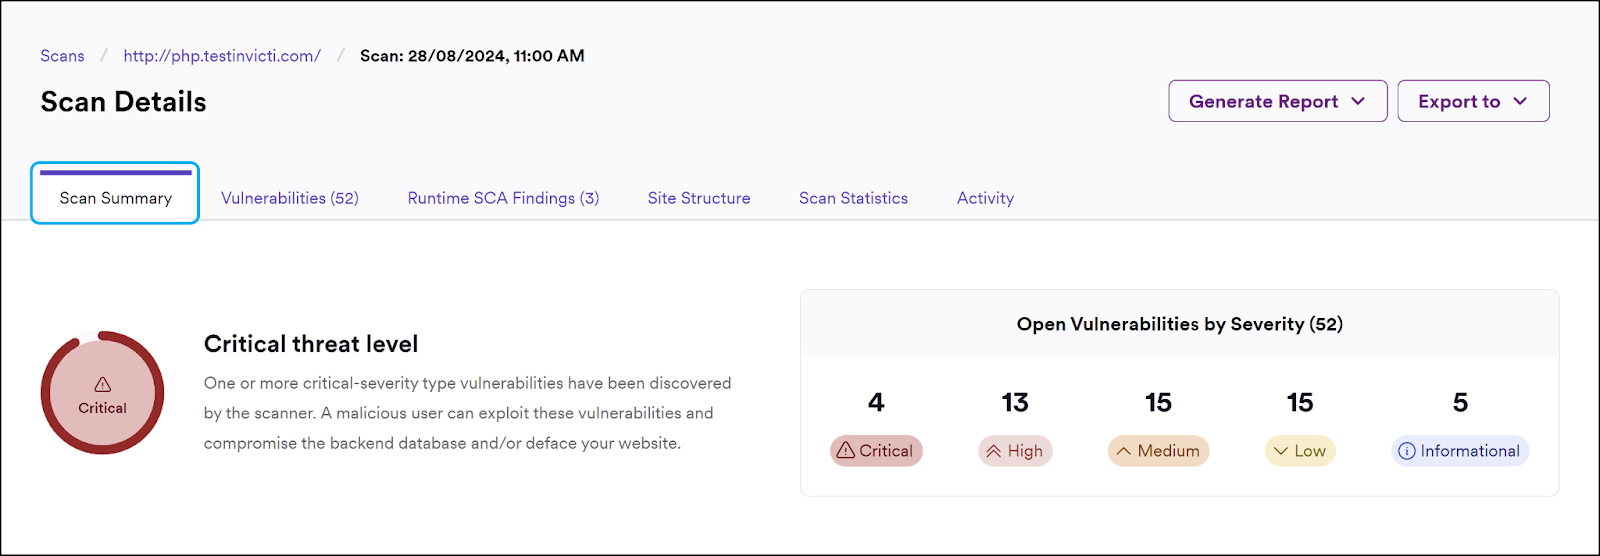The image size is (1600, 556).
Task: Click the warning icon in Critical badge
Action: (x=846, y=450)
